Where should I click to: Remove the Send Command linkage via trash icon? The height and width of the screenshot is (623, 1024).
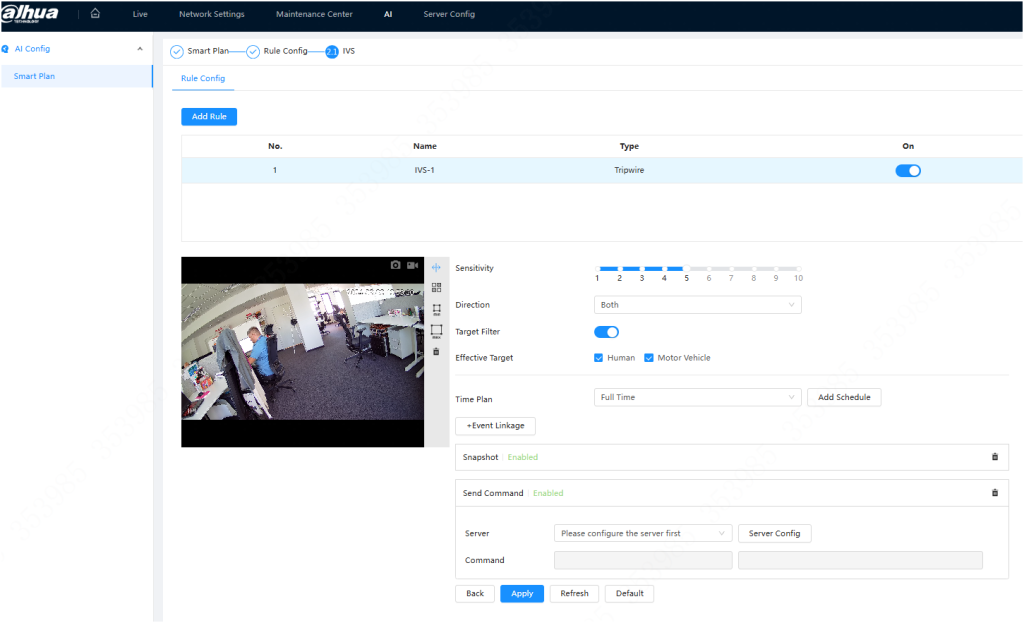coord(994,493)
